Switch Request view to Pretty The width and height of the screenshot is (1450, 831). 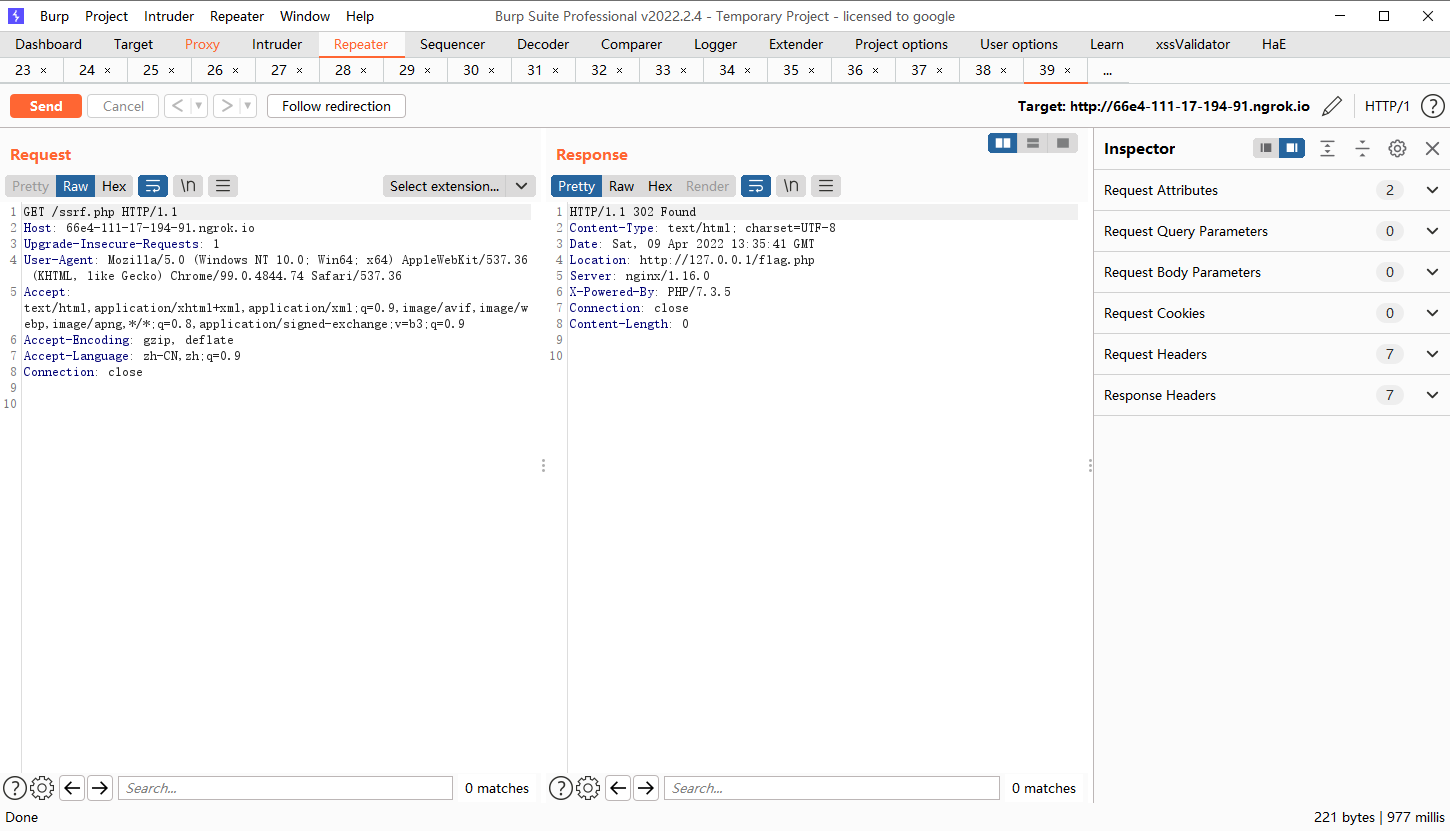[30, 186]
